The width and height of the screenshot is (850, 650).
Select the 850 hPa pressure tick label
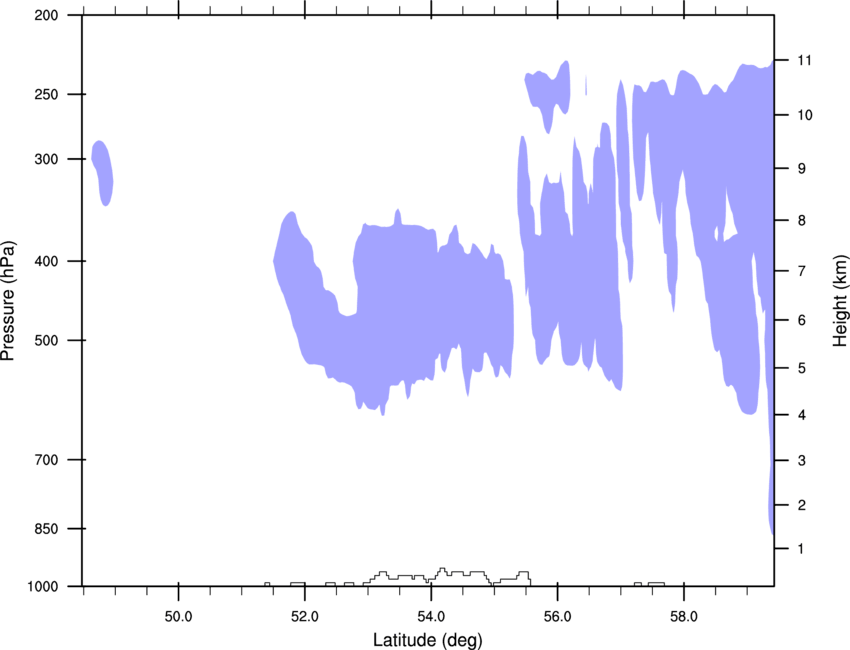click(46, 529)
